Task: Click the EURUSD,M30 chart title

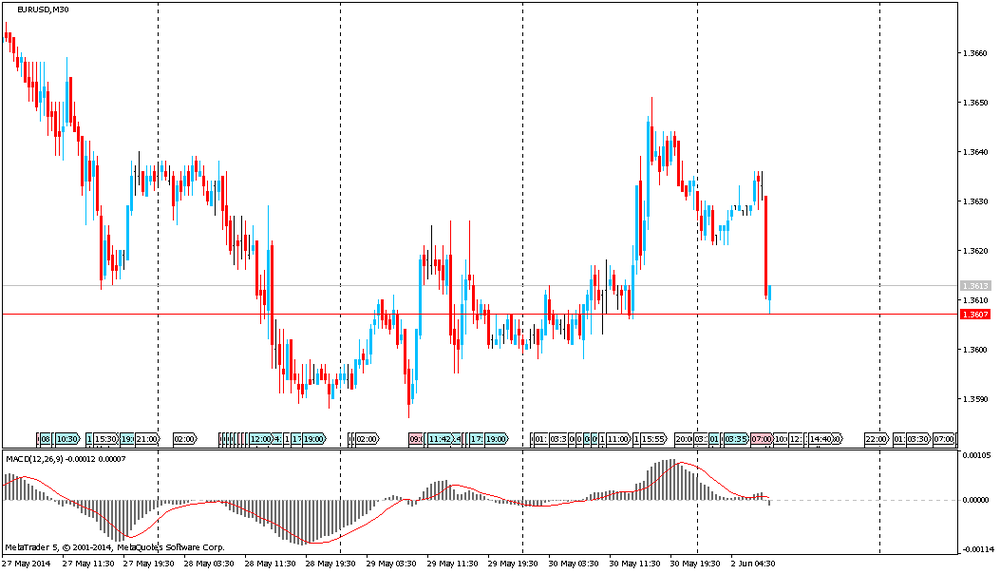Action: tap(43, 10)
